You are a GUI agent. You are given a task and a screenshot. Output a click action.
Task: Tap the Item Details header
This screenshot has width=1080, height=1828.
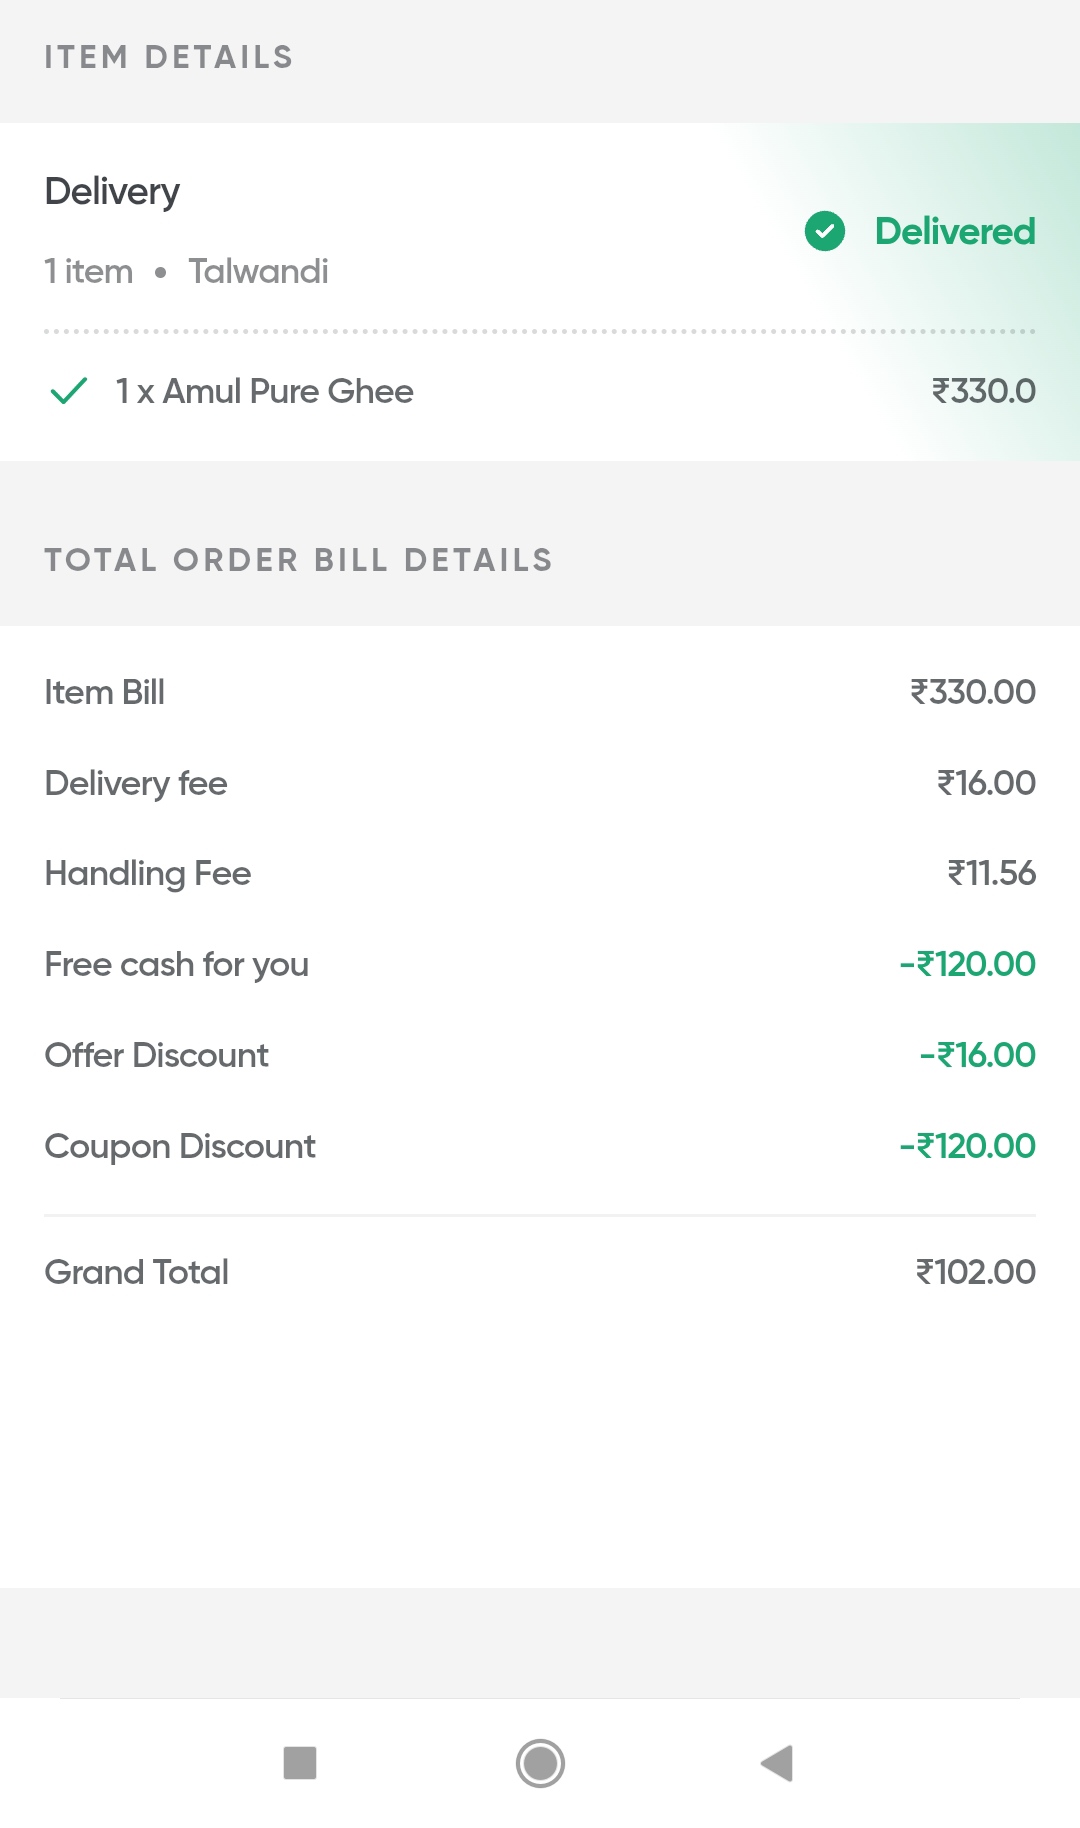tap(169, 57)
